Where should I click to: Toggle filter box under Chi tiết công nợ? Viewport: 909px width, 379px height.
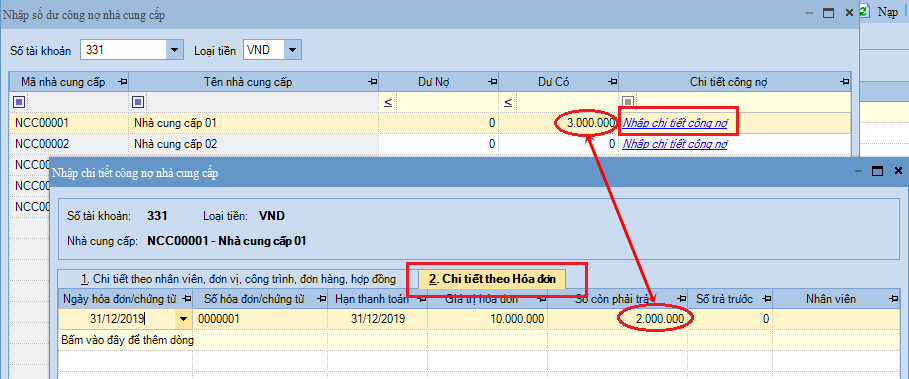(627, 103)
